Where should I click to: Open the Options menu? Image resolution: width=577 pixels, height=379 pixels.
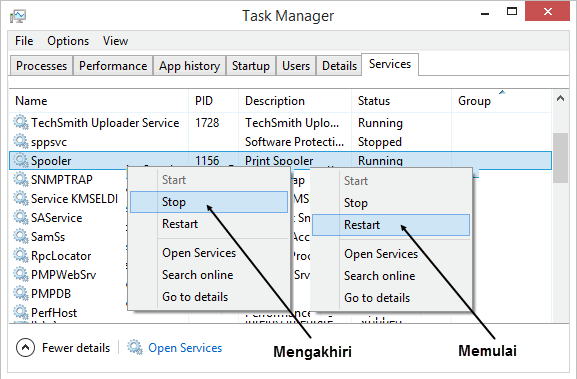click(68, 41)
